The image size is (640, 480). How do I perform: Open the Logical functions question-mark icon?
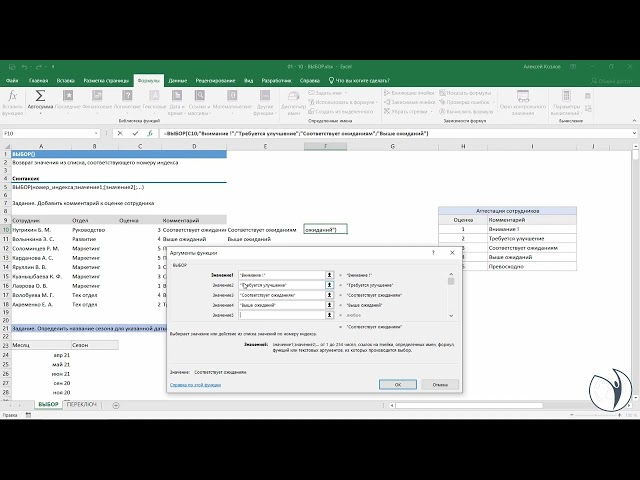[127, 96]
